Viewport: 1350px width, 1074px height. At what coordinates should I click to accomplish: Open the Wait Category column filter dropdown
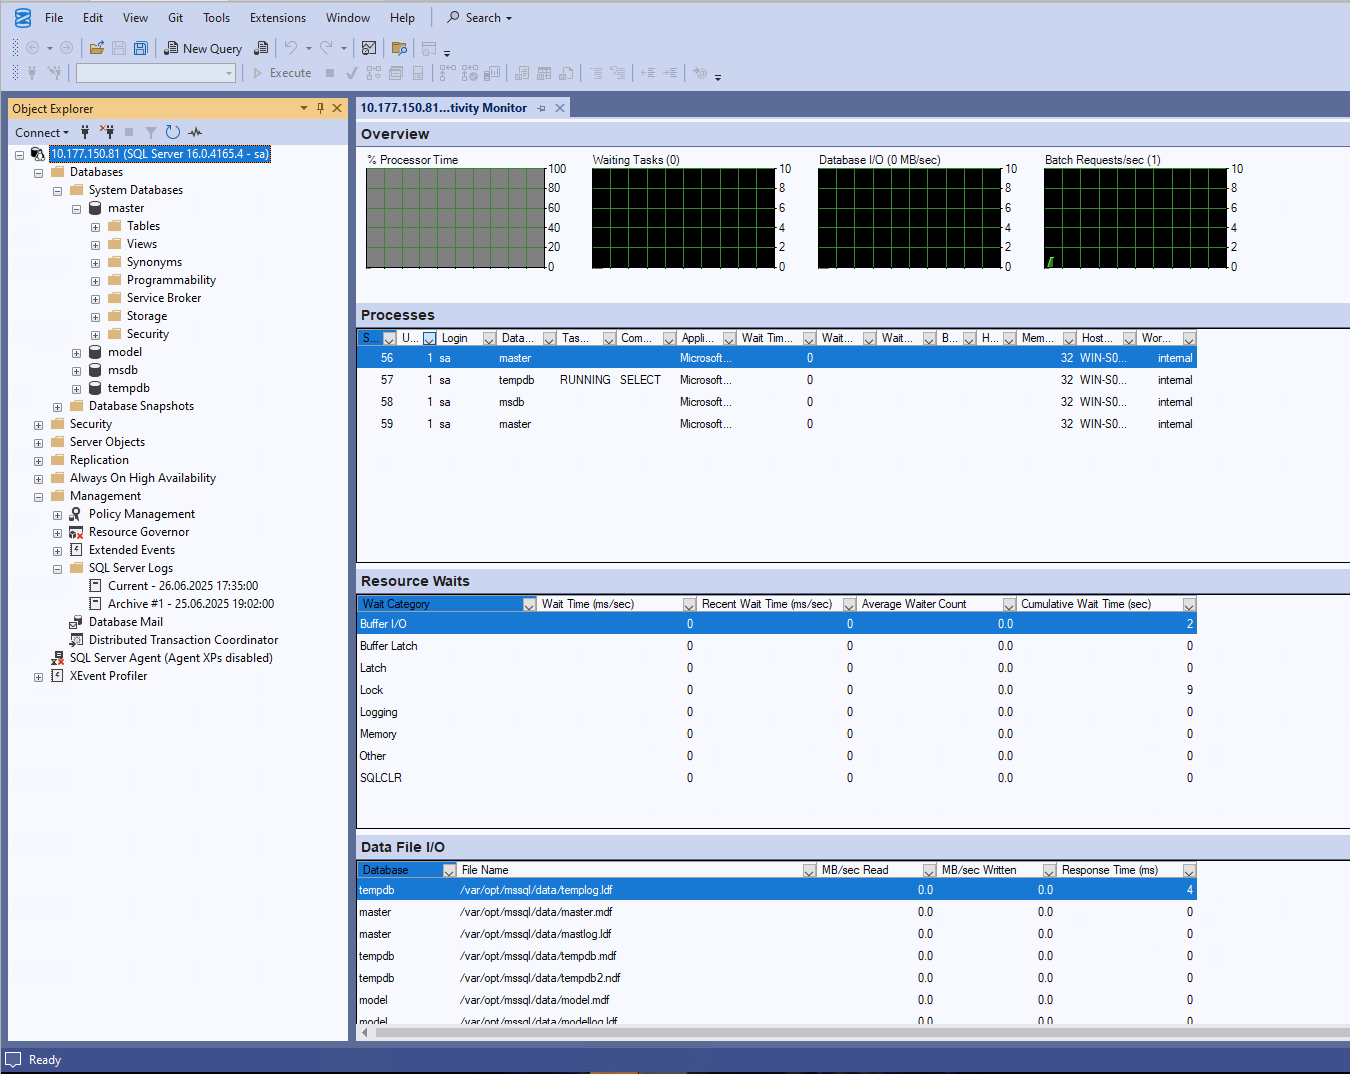pyautogui.click(x=529, y=605)
